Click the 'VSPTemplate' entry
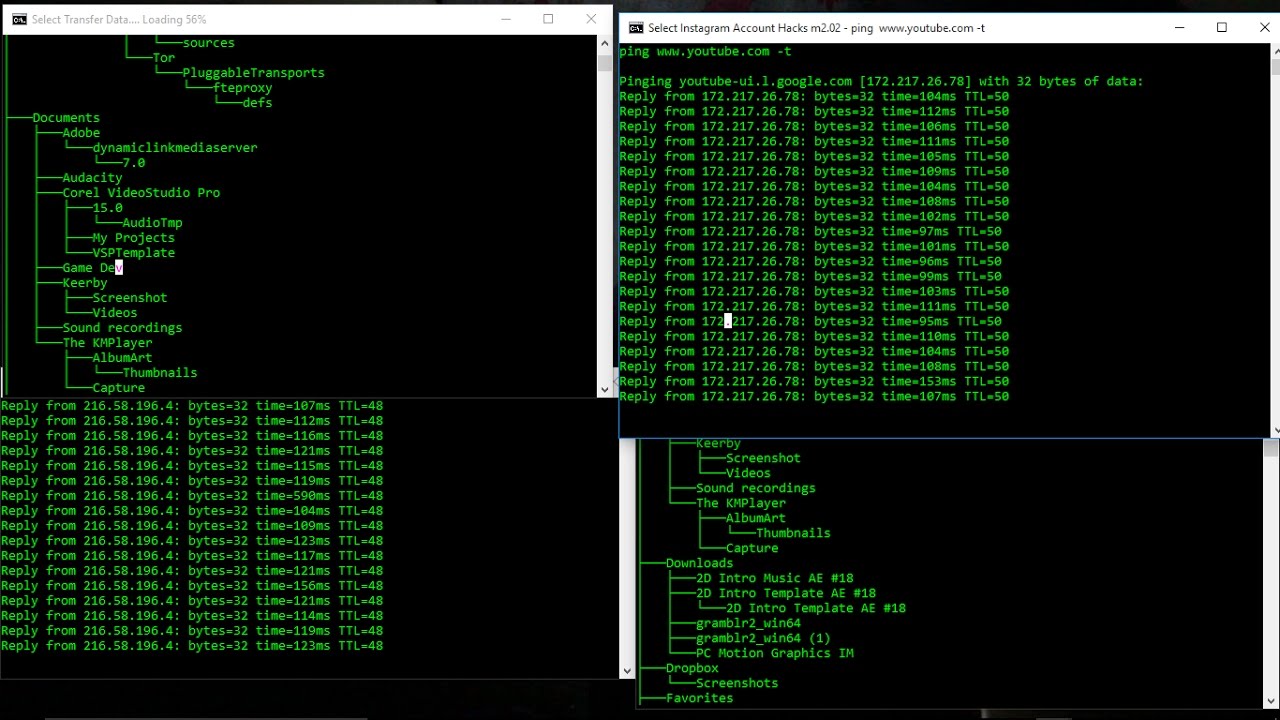 coord(133,253)
